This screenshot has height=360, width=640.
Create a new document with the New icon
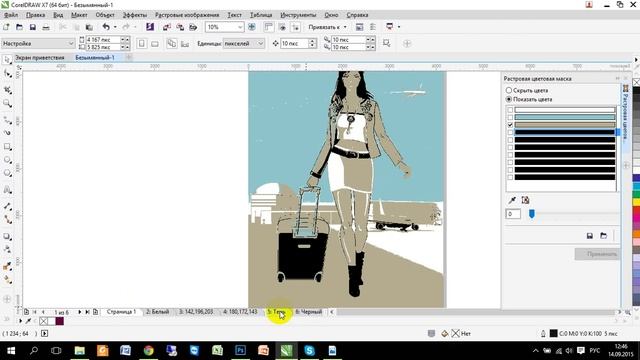(x=6, y=27)
